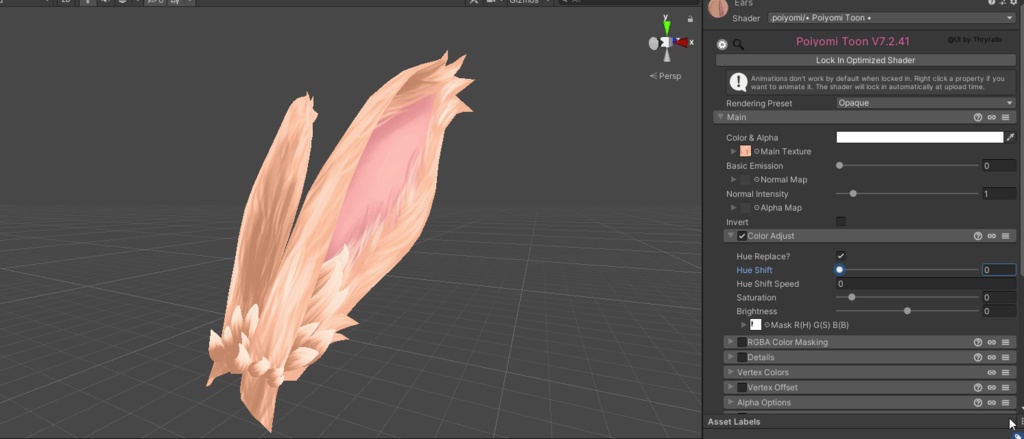
Task: Open help icon for Alpha Options section
Action: [x=978, y=403]
